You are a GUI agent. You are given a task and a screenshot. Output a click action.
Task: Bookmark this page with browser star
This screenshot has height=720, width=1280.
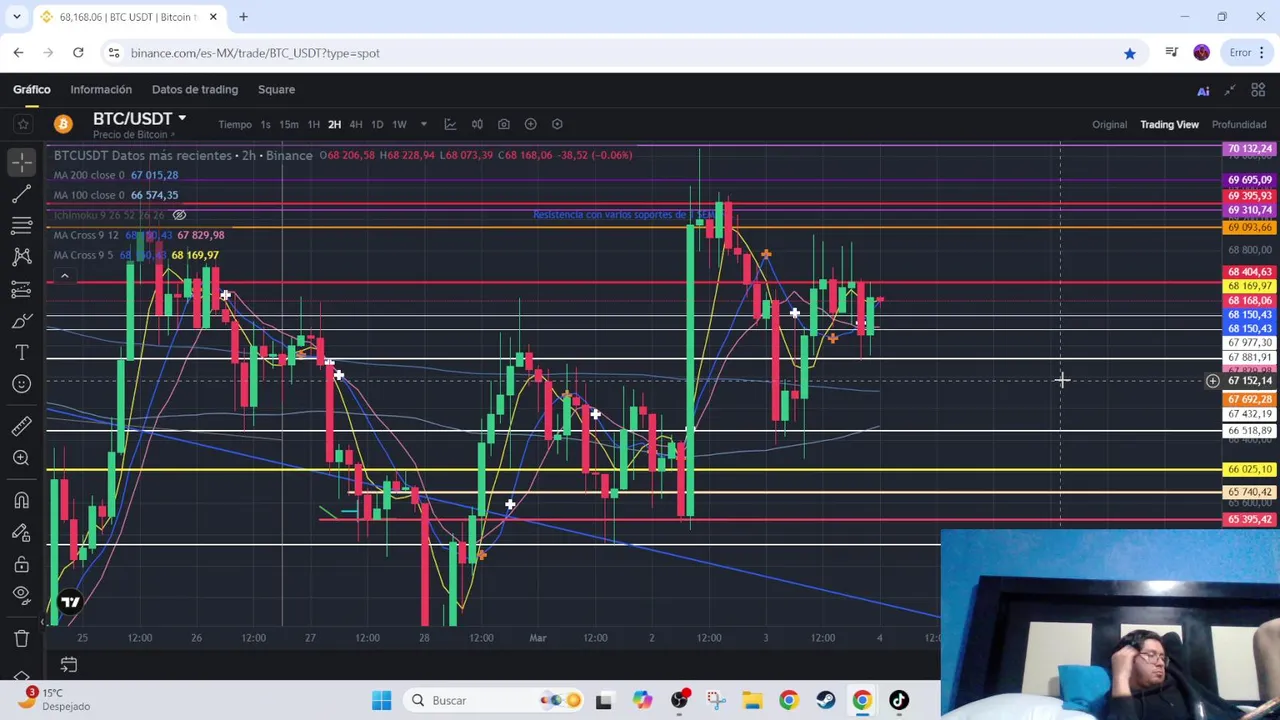1130,53
